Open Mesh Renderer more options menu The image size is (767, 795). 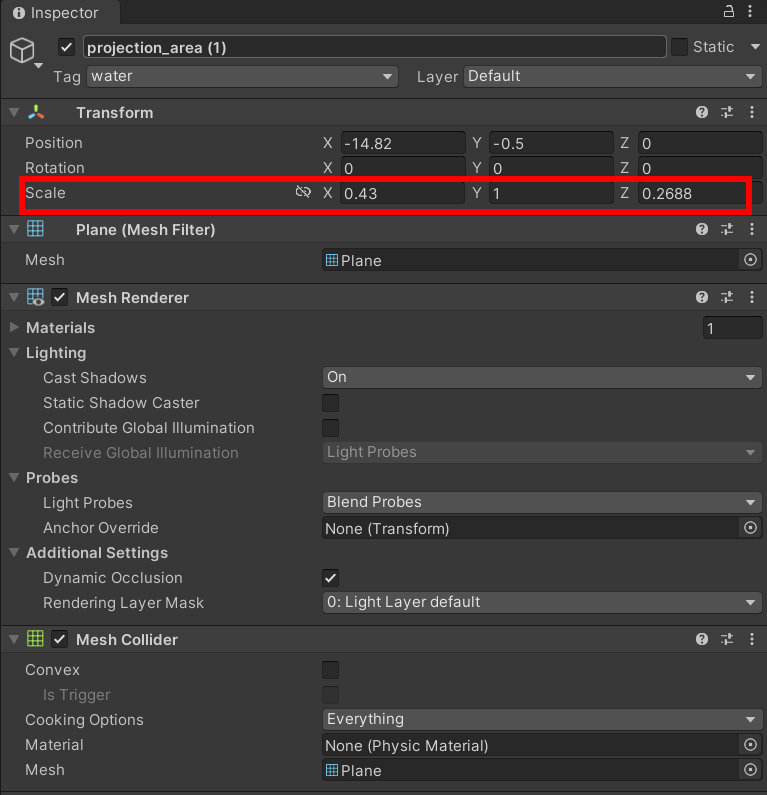(752, 297)
